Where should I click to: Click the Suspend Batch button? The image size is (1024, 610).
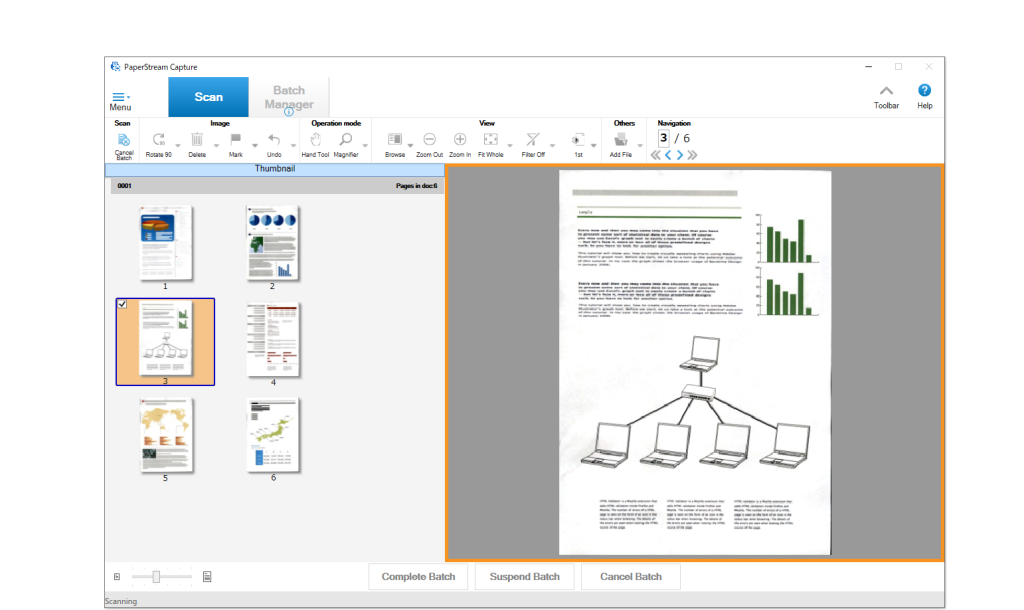(525, 577)
